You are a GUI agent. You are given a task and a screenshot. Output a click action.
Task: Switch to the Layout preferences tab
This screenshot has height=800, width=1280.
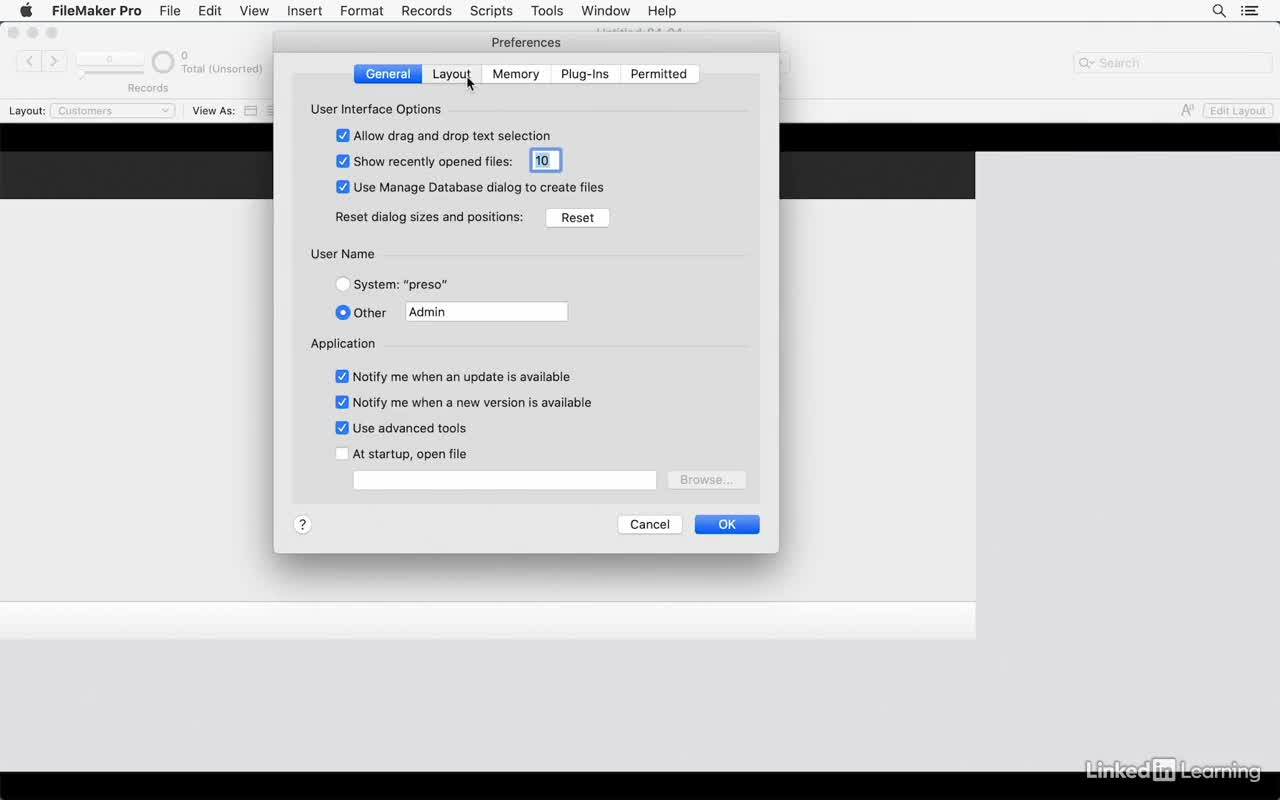[x=451, y=74]
